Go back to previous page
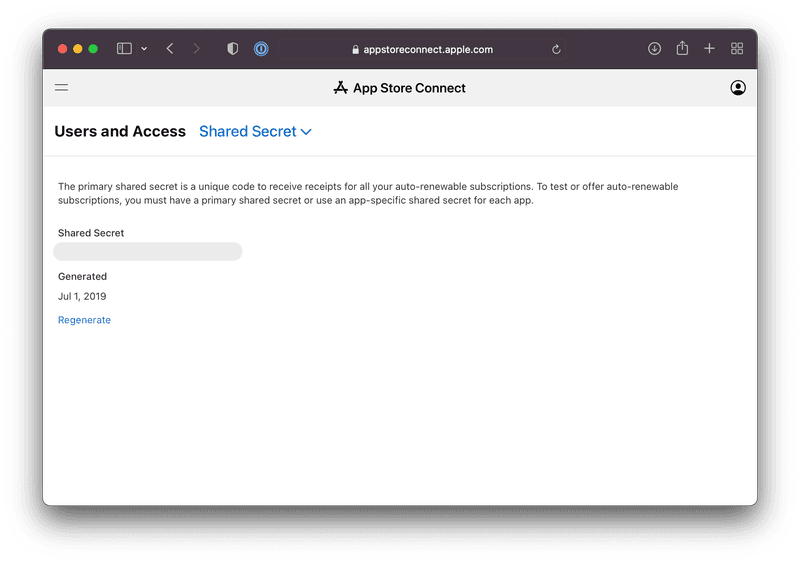This screenshot has height=562, width=800. click(170, 48)
